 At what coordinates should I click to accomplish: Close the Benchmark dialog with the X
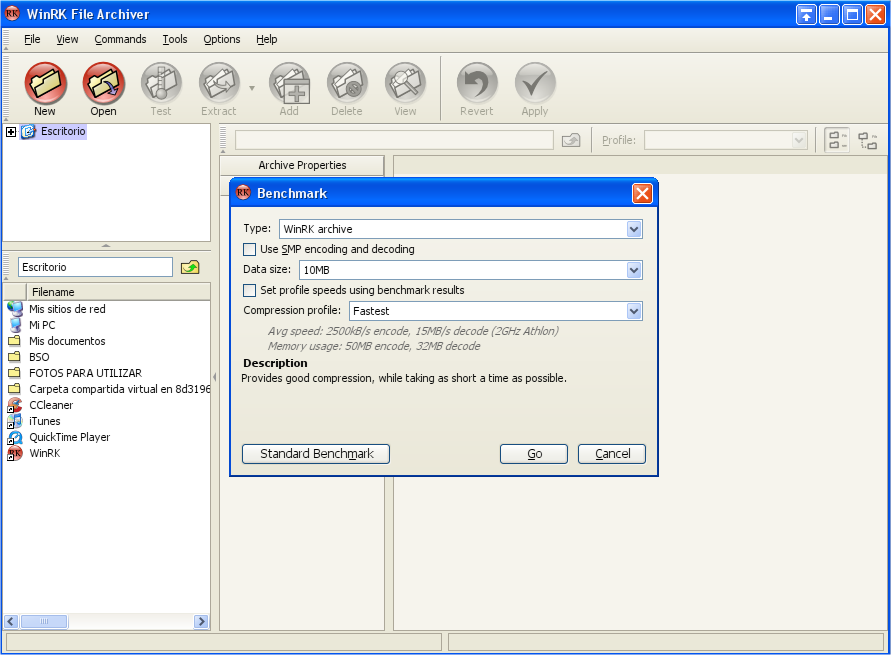pyautogui.click(x=642, y=194)
